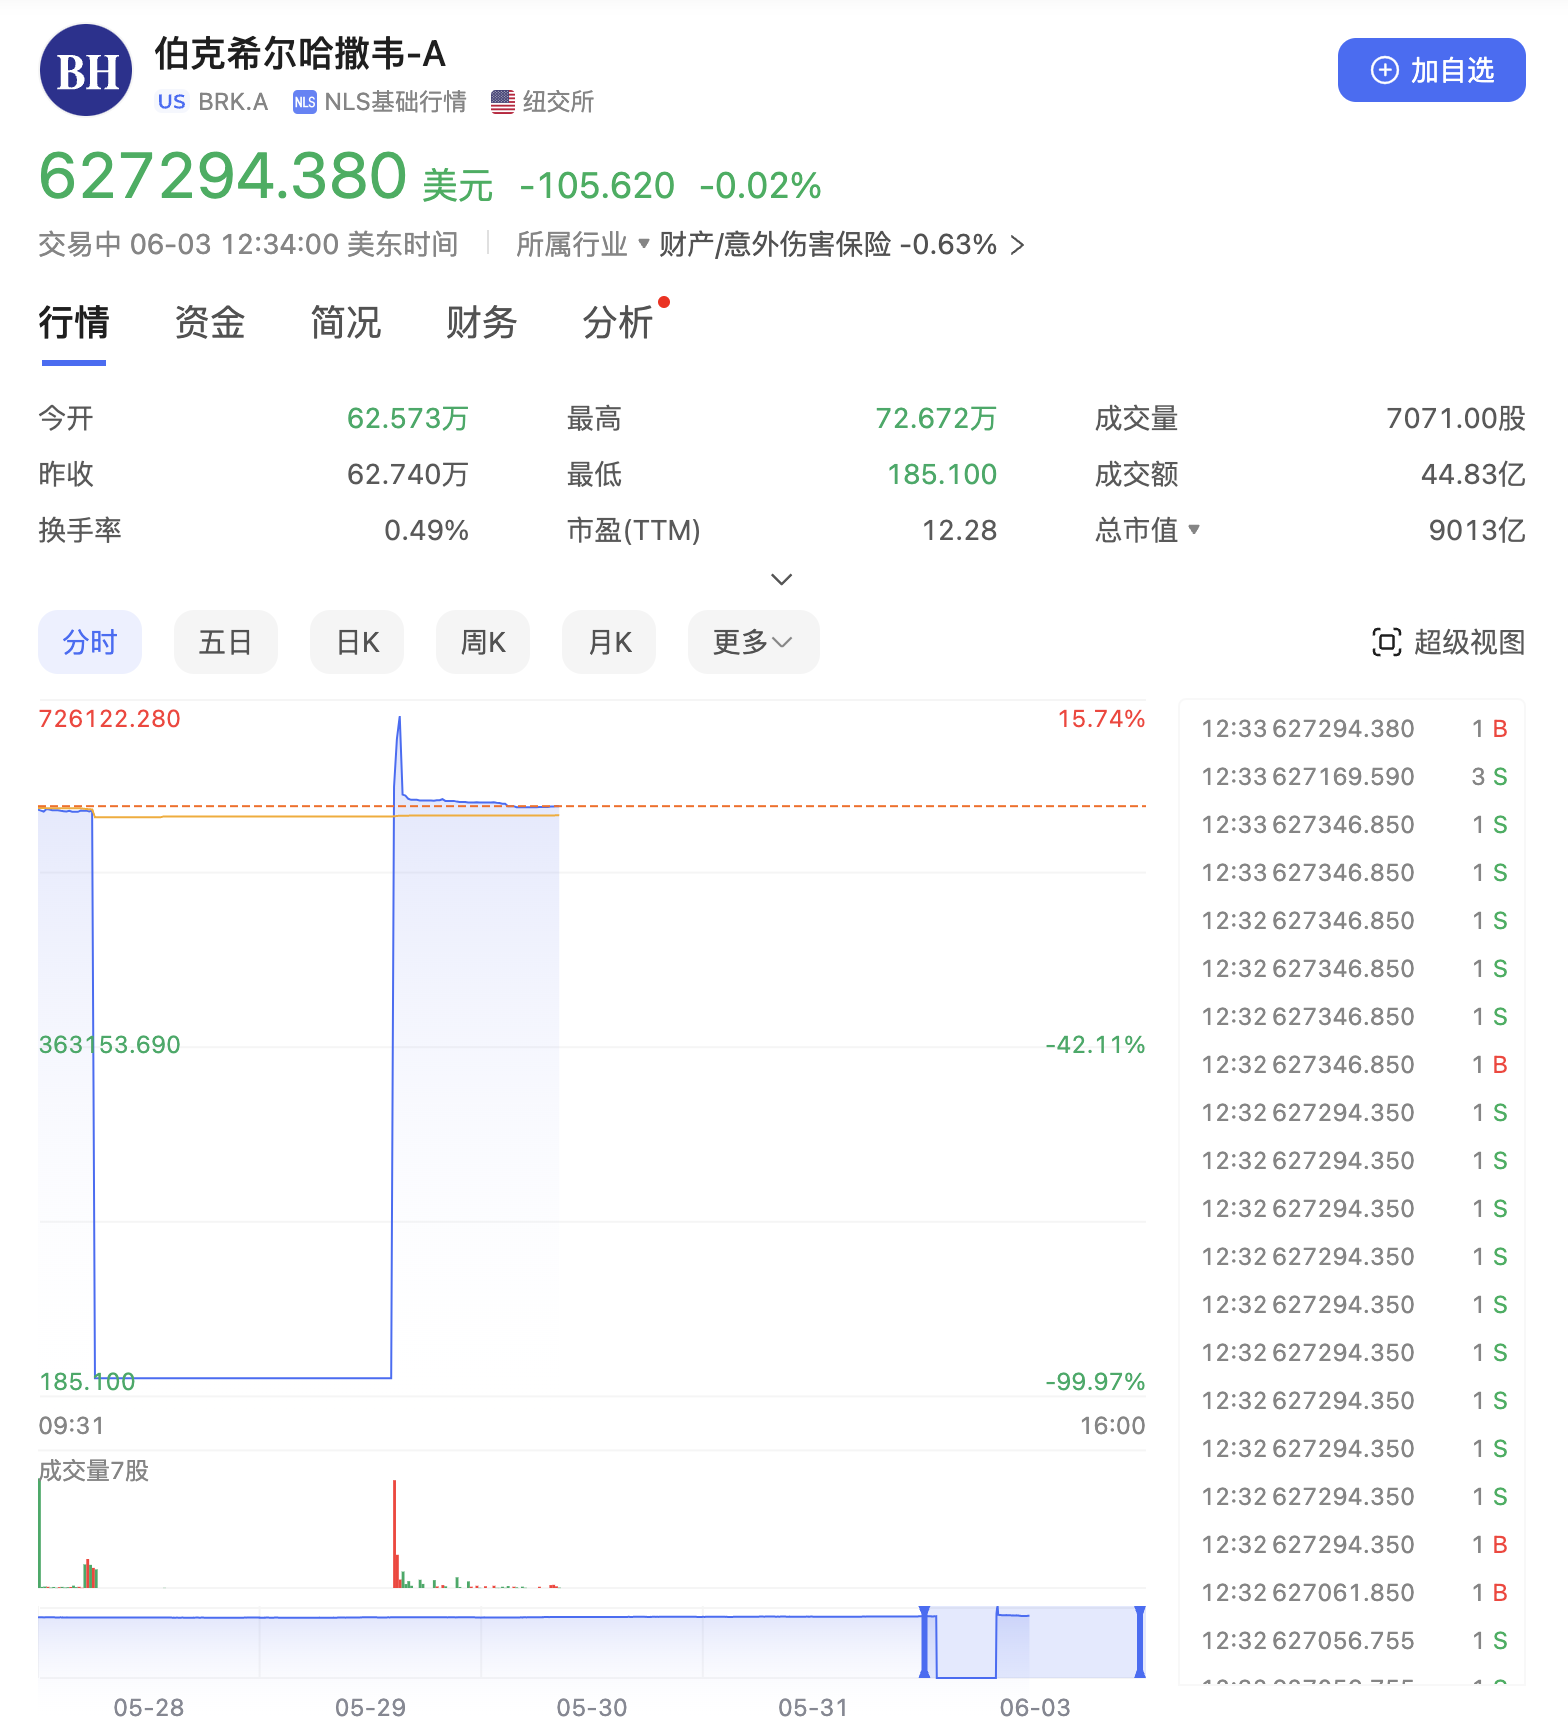
Task: Click the 最高 value 72.672万
Action: (936, 418)
